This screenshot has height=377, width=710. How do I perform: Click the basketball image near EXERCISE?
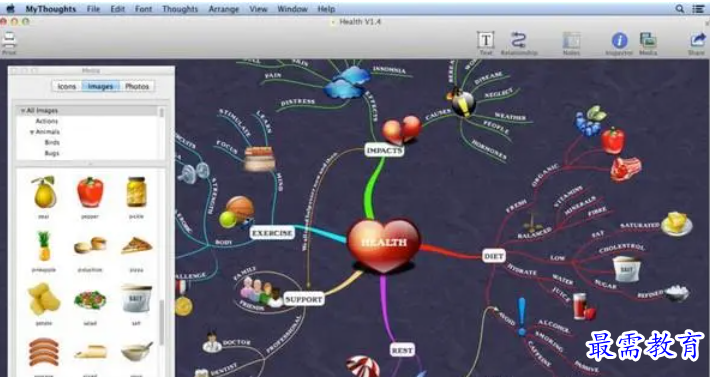(240, 208)
